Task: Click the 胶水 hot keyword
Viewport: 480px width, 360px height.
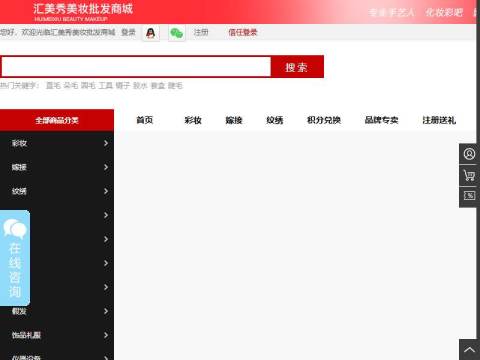Action: point(140,86)
